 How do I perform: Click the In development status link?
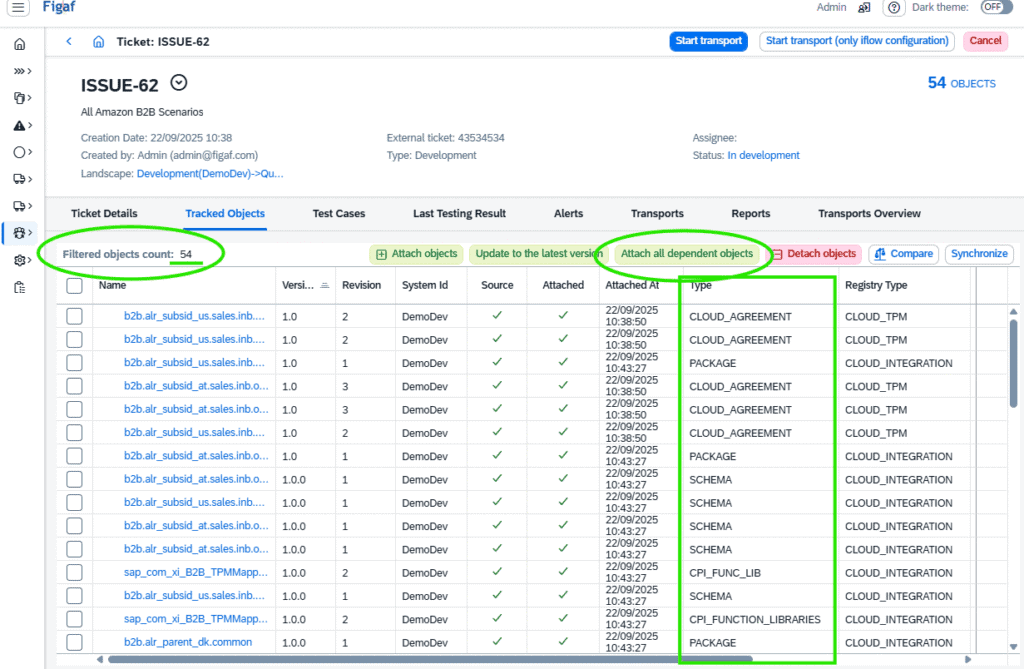763,155
